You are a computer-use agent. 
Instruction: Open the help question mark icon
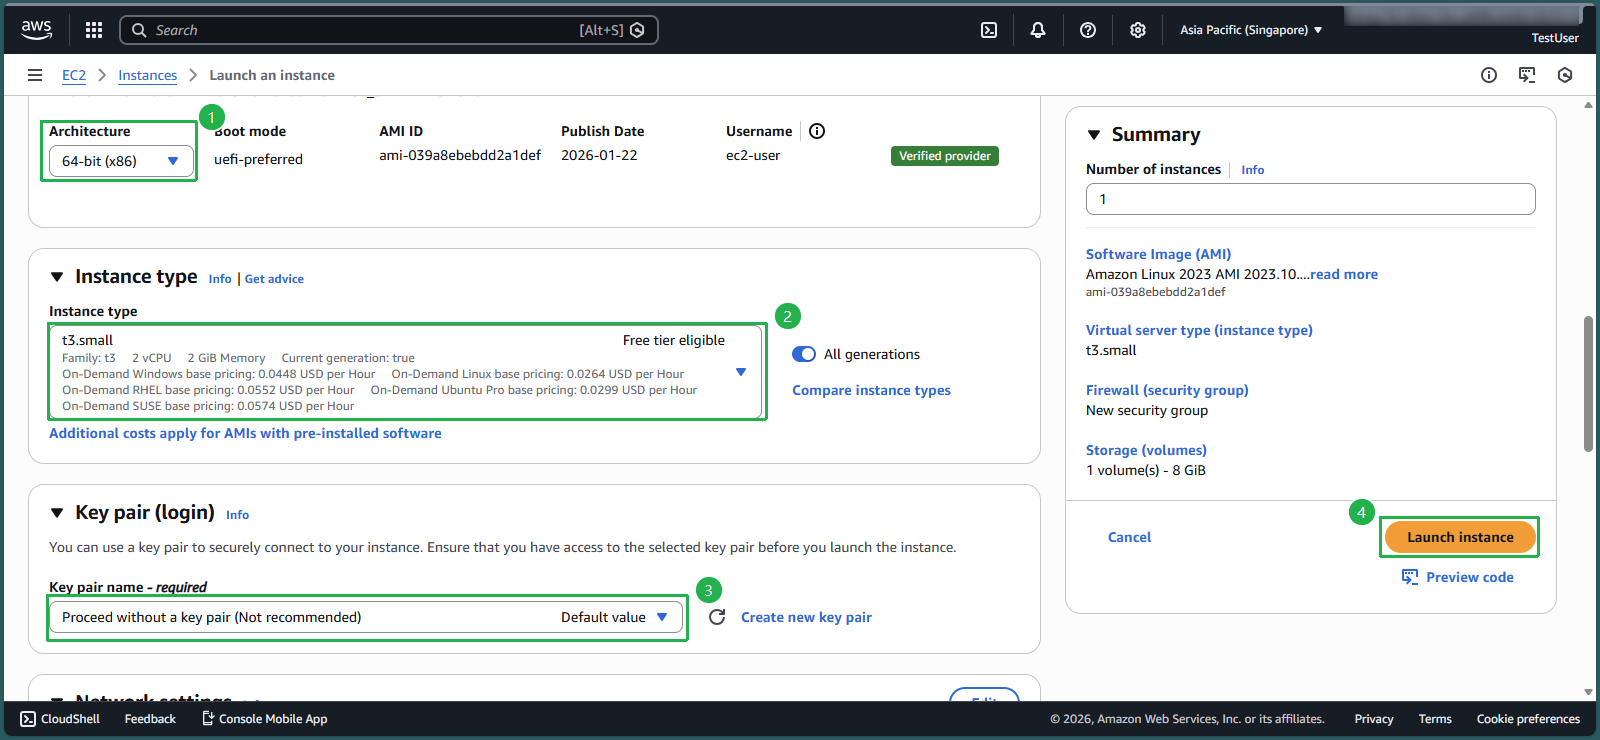[x=1088, y=30]
